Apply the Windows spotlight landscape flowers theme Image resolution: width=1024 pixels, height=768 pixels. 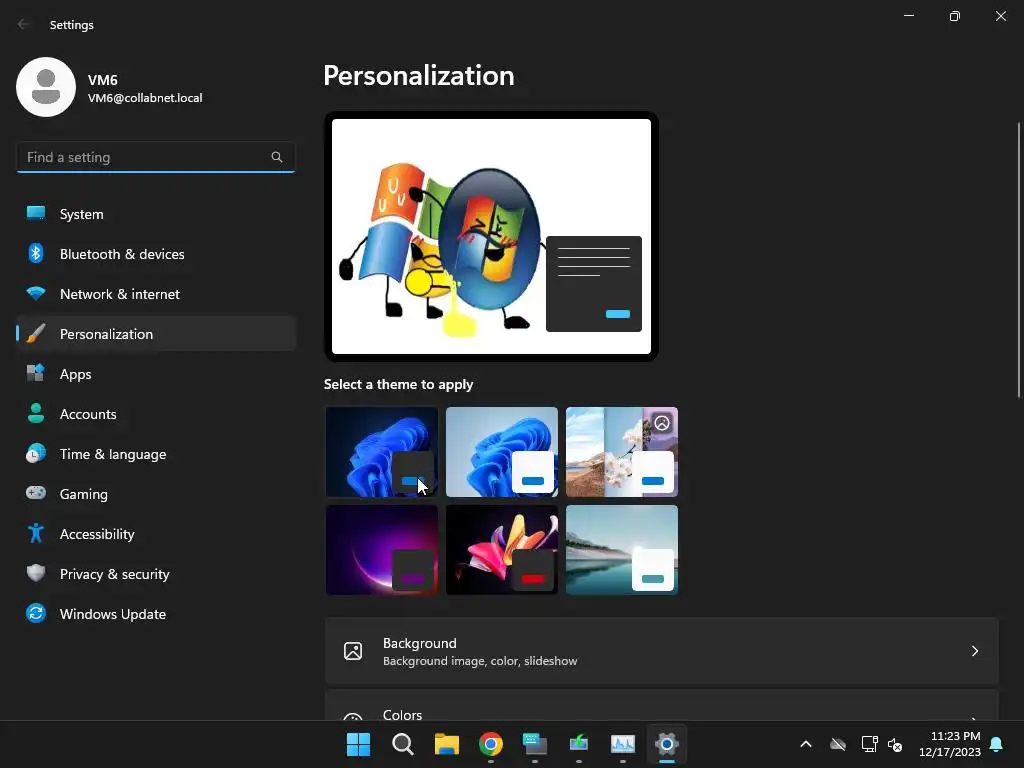622,452
